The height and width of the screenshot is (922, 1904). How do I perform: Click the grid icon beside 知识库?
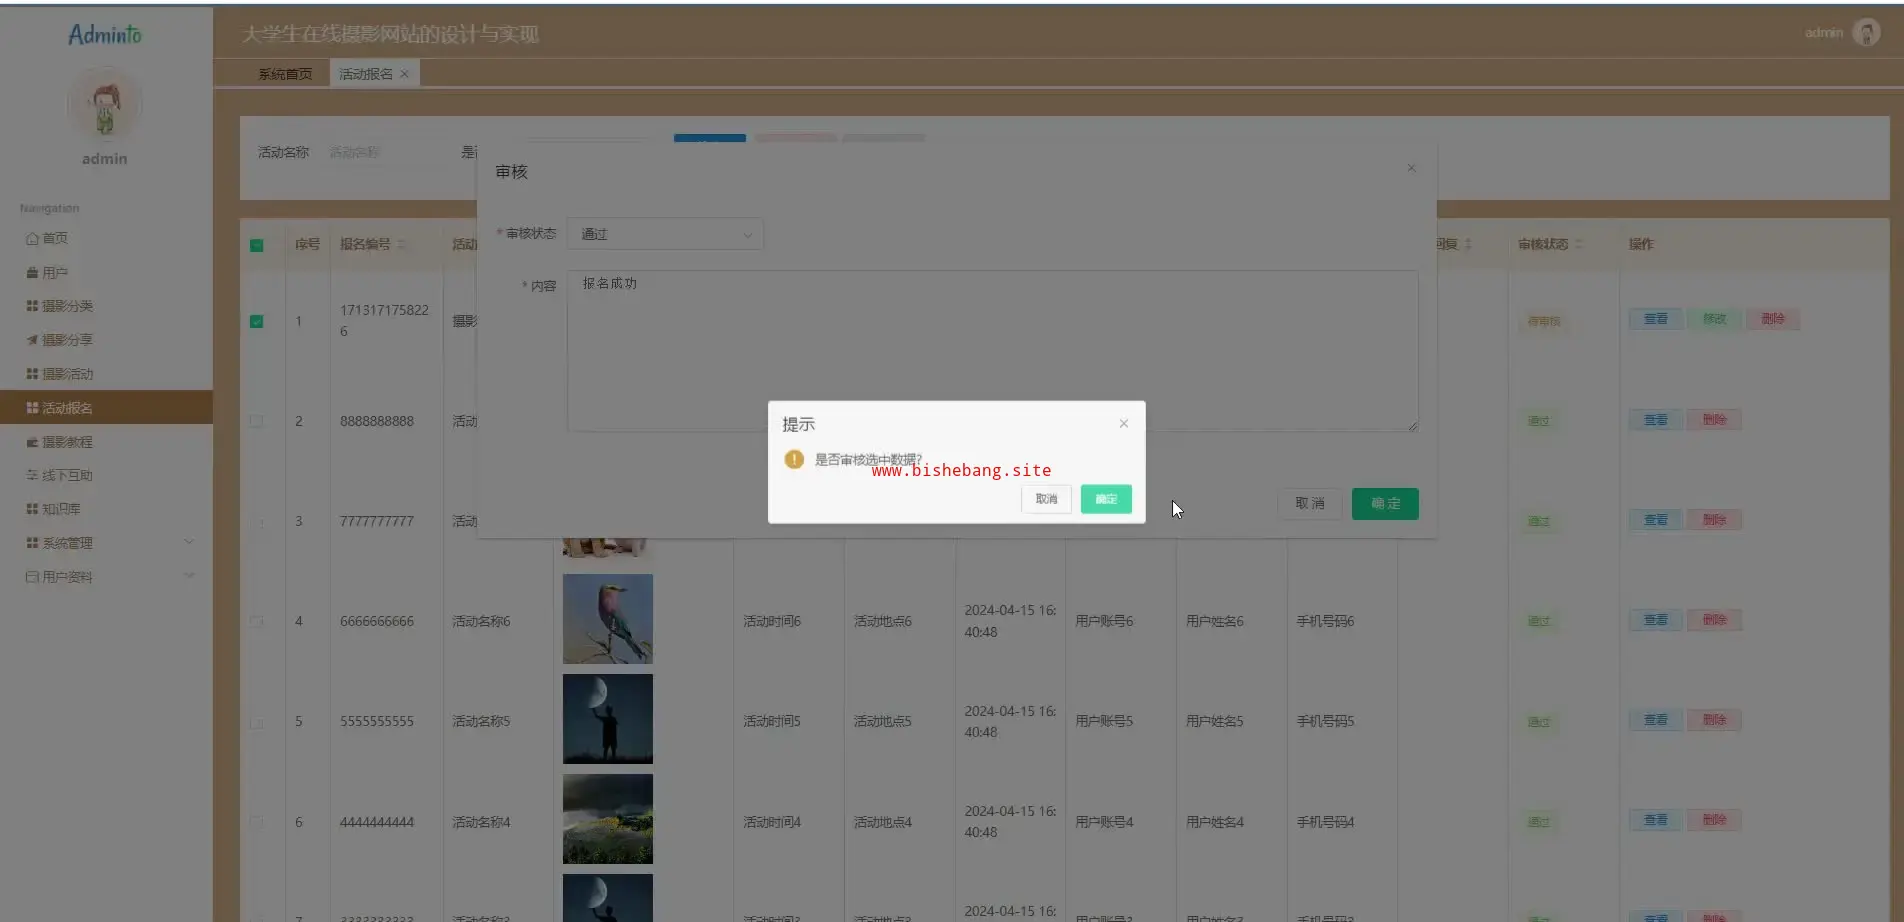[32, 509]
